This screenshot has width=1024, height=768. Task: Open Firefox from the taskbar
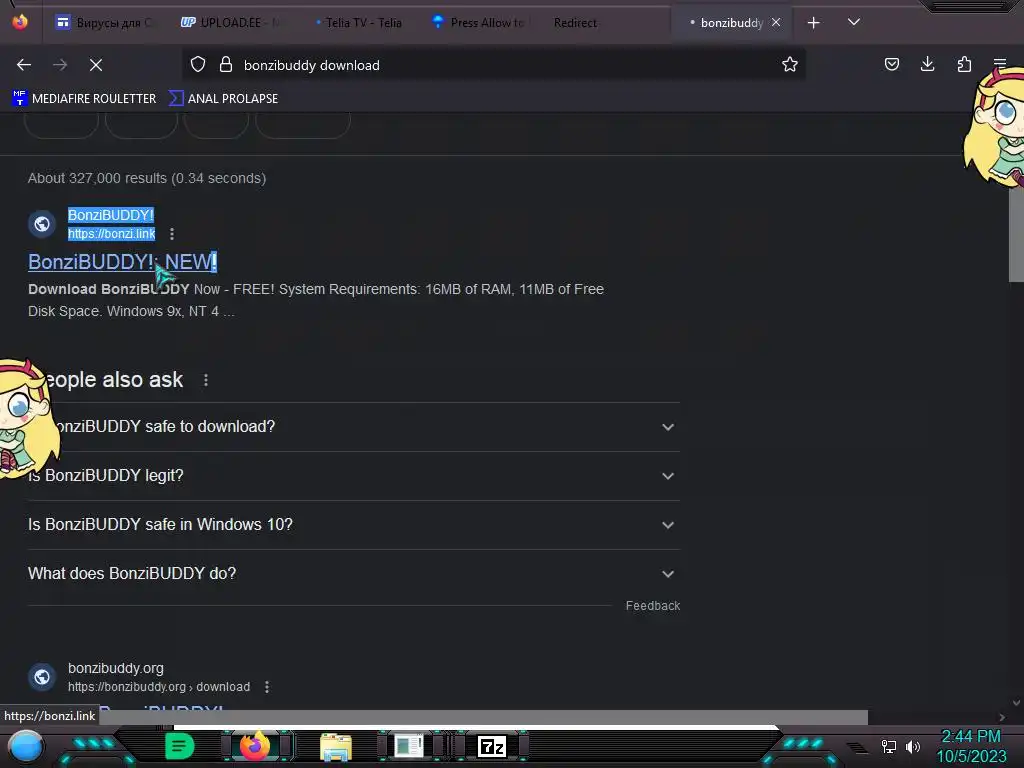[x=255, y=745]
